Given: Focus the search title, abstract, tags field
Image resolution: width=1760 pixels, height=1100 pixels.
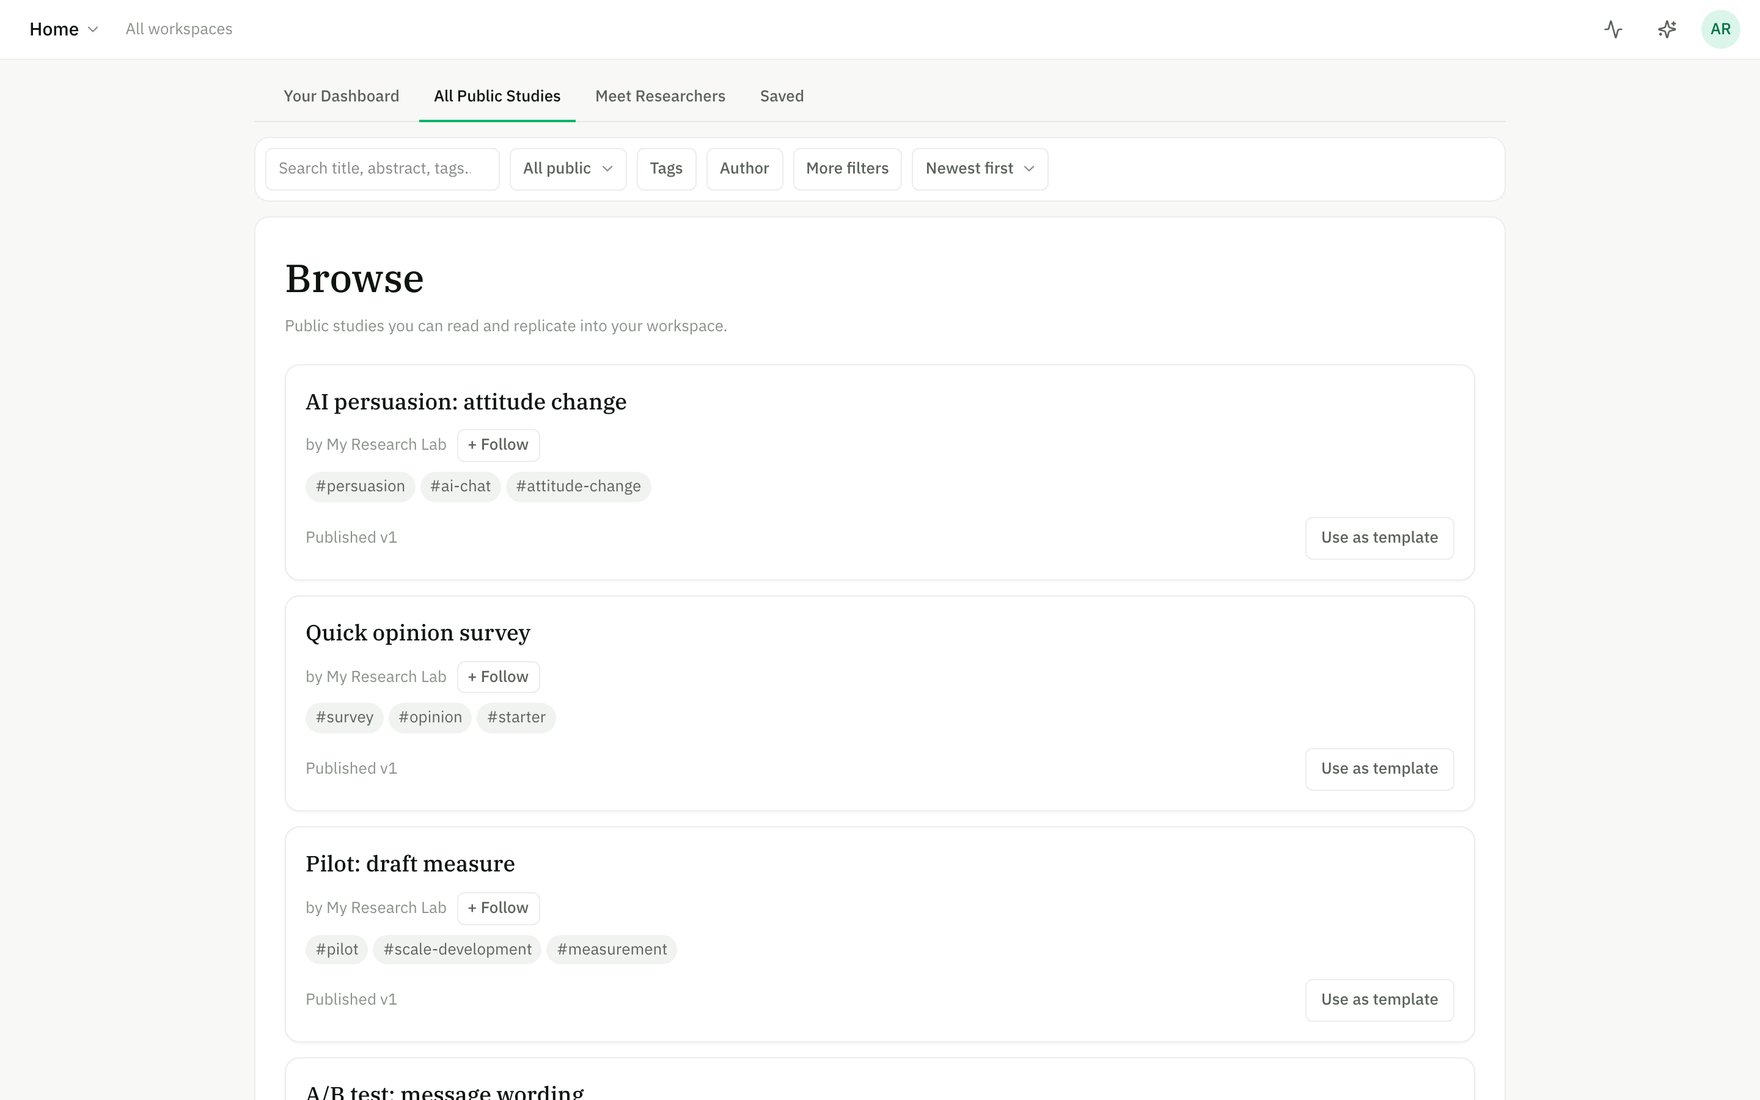Looking at the screenshot, I should click(x=382, y=169).
